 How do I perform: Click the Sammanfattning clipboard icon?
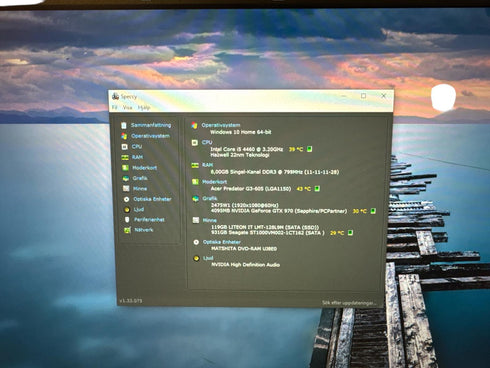(x=124, y=125)
